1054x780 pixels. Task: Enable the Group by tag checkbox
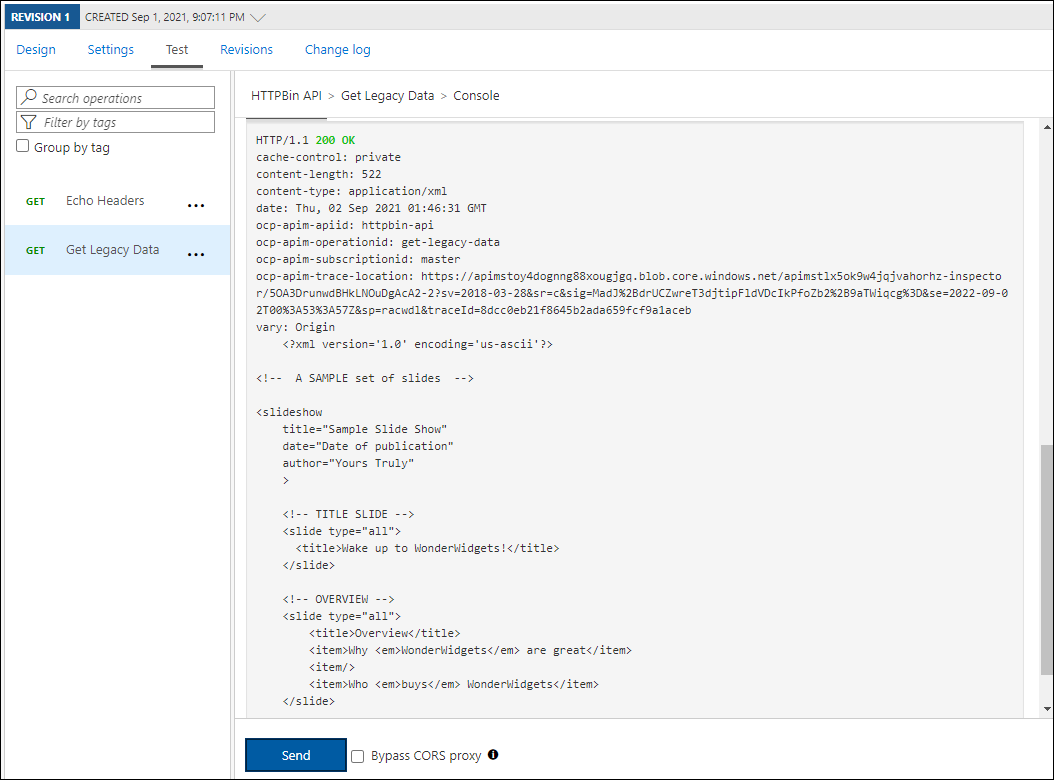click(23, 147)
